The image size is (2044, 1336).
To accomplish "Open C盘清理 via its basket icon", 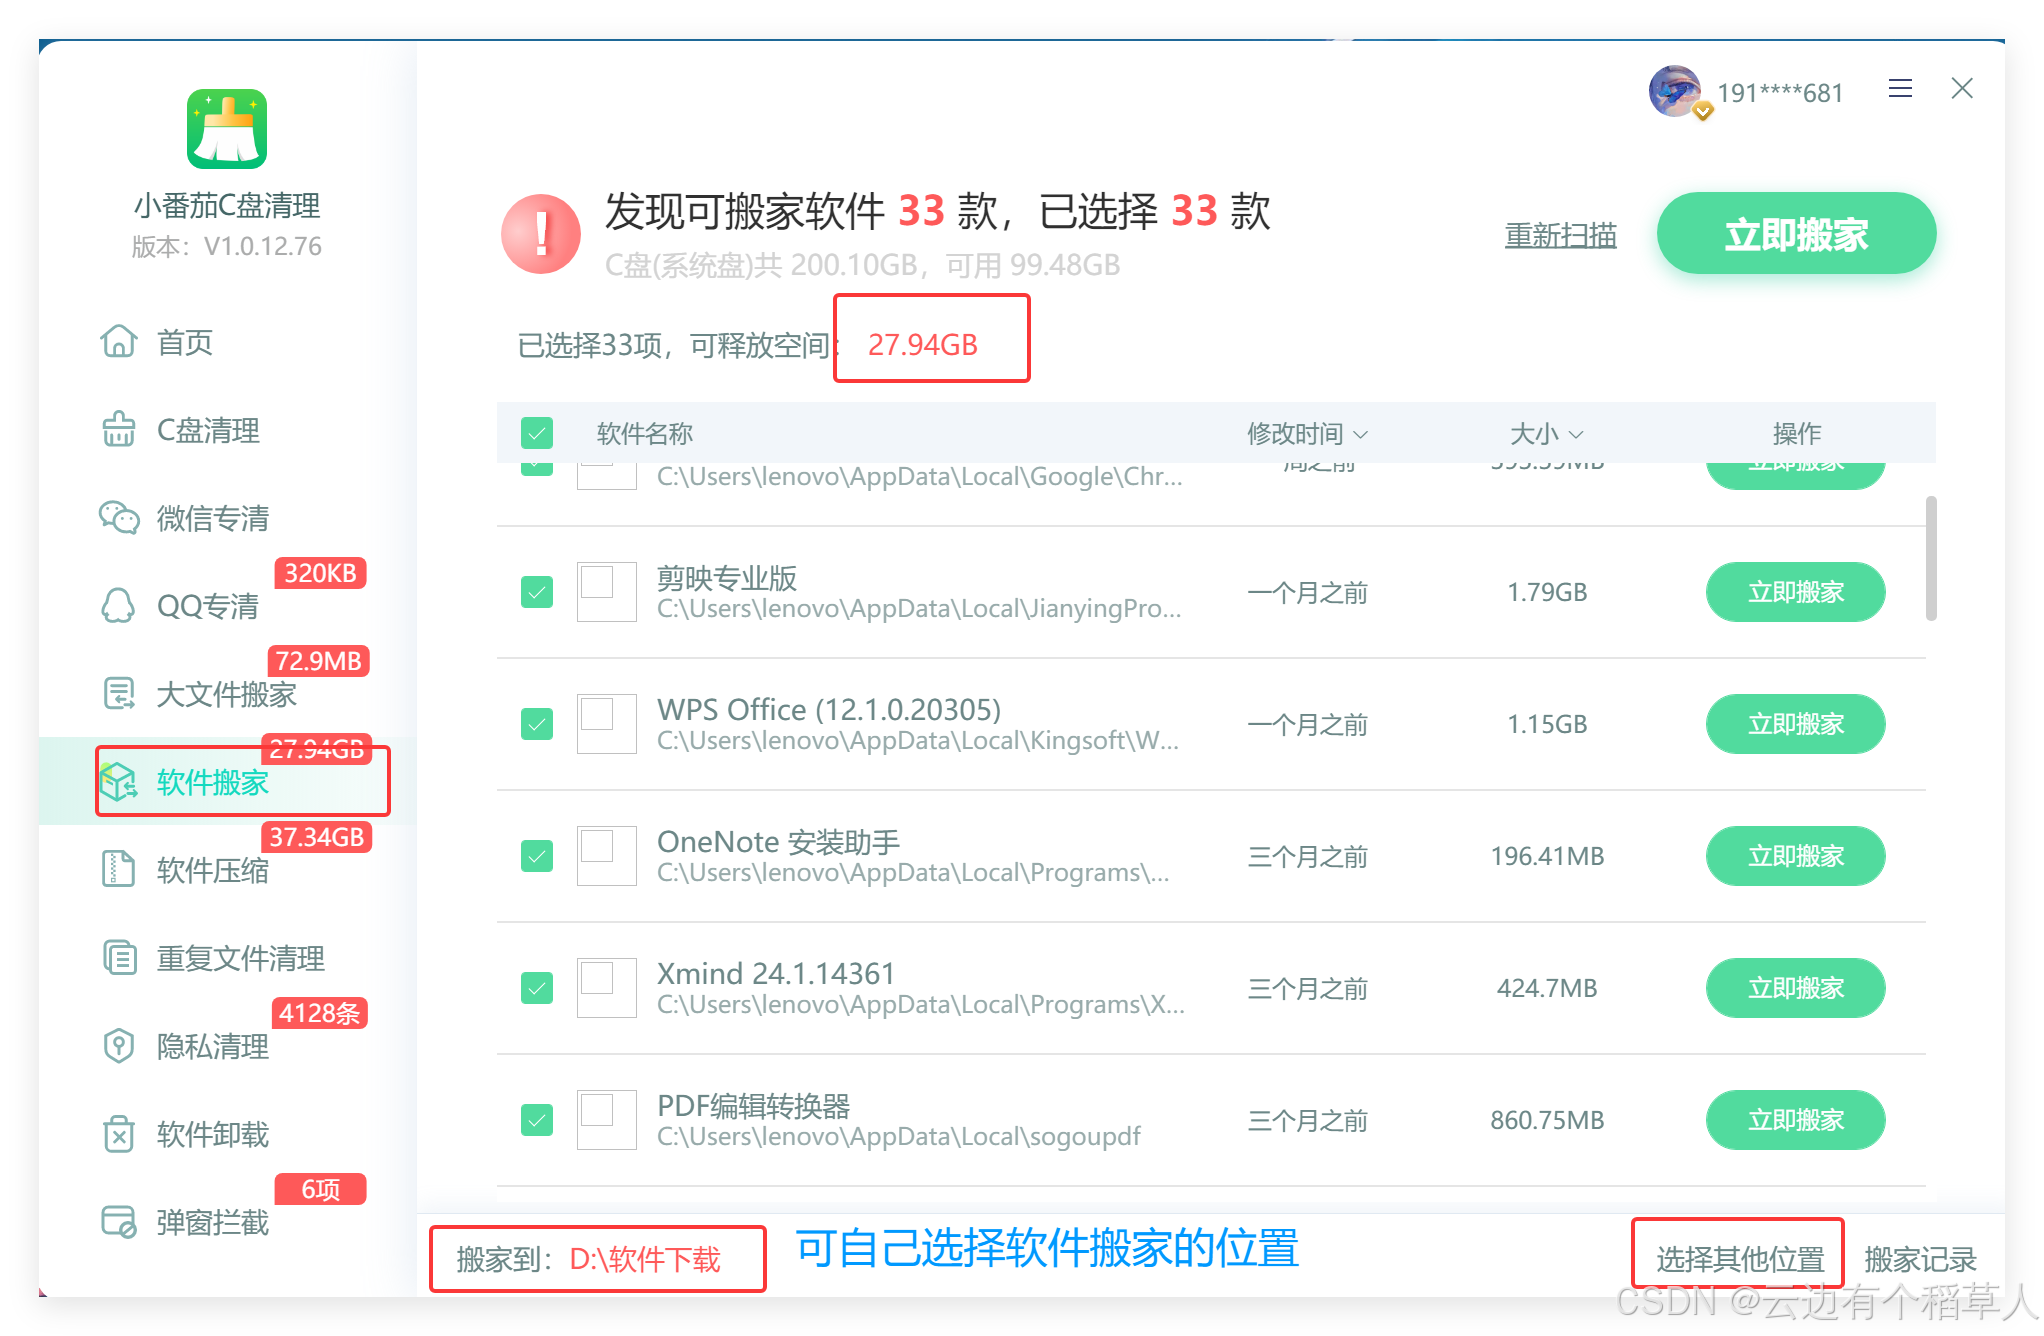I will coord(118,430).
